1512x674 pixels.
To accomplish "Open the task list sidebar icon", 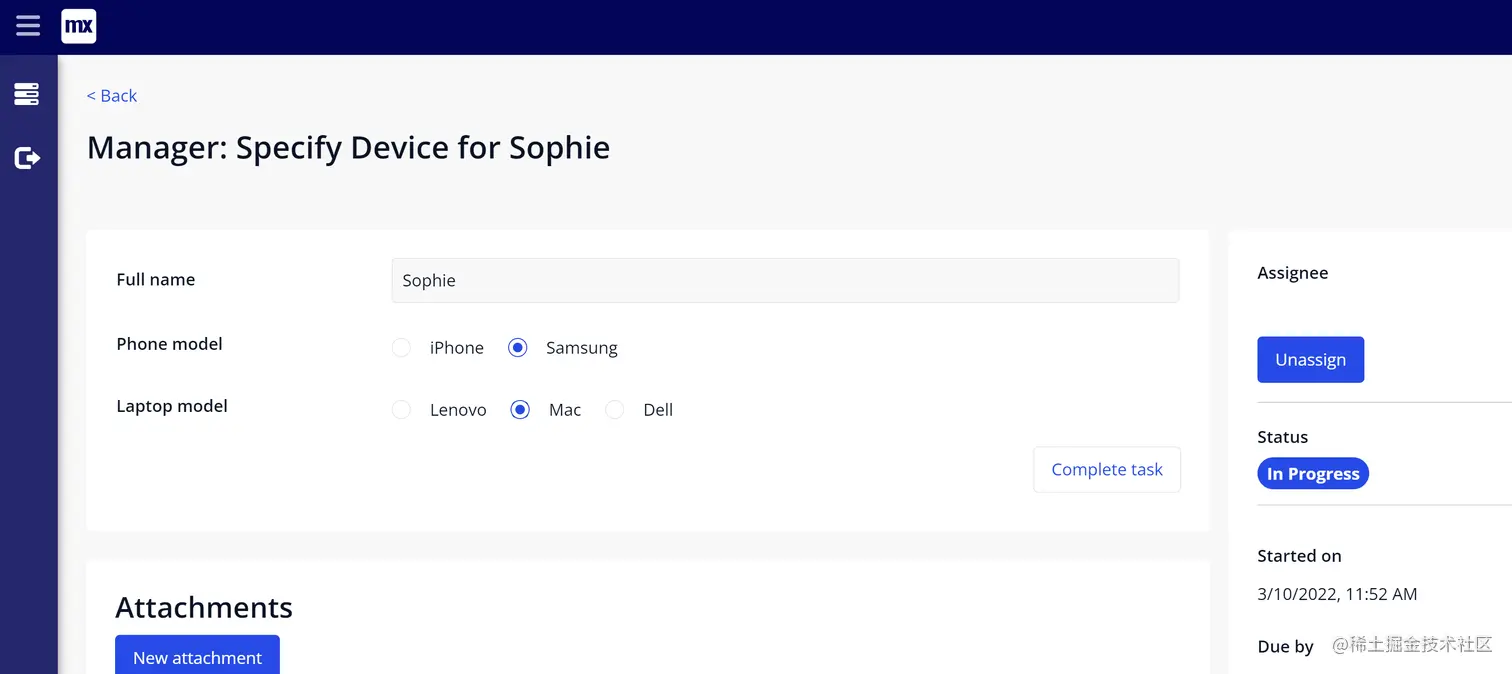I will pyautogui.click(x=27, y=94).
